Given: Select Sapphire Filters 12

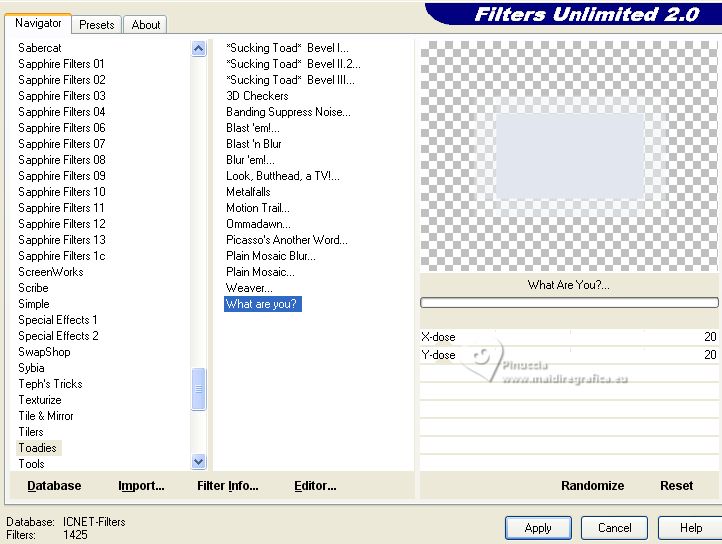Looking at the screenshot, I should coord(62,224).
